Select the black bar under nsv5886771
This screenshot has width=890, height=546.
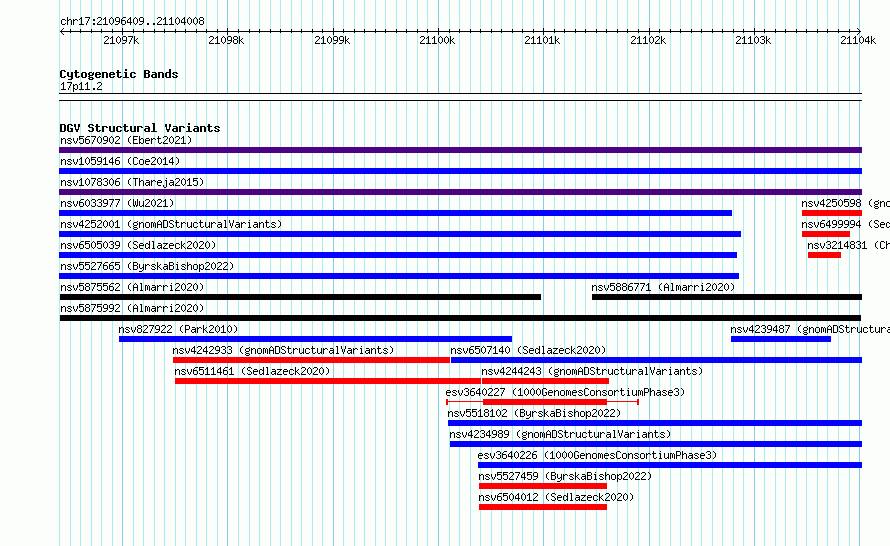coord(727,297)
